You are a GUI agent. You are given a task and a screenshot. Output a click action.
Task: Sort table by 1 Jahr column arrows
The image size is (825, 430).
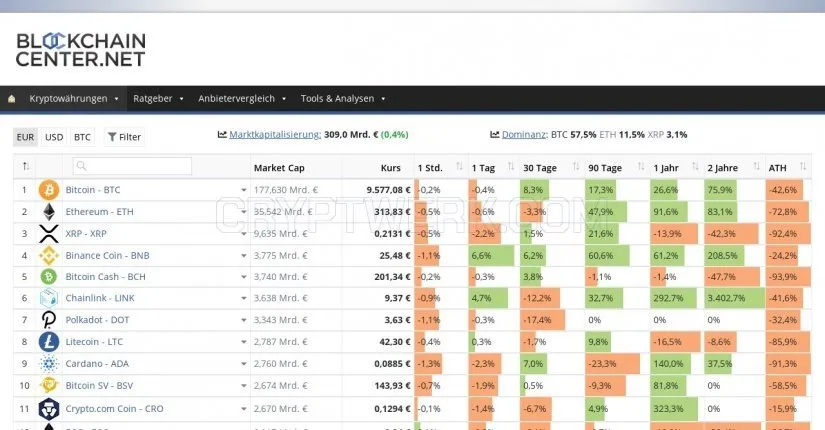tap(695, 167)
